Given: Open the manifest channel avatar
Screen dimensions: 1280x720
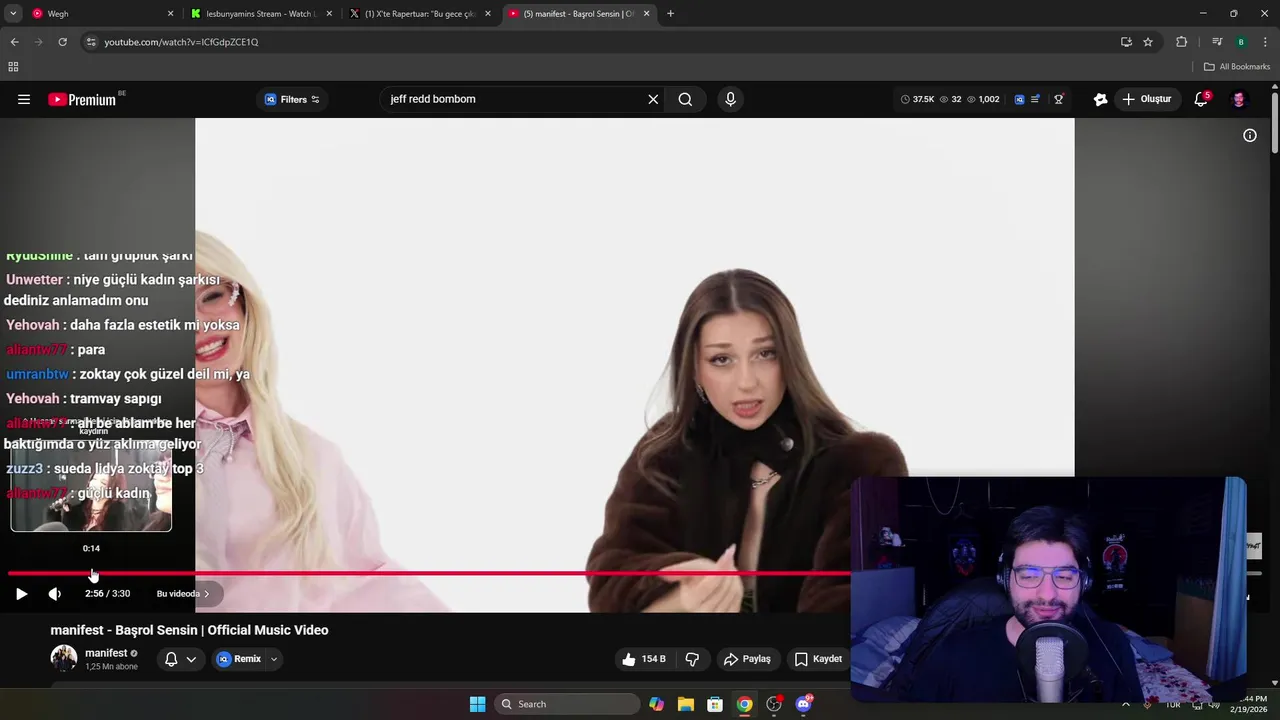Looking at the screenshot, I should pos(64,659).
